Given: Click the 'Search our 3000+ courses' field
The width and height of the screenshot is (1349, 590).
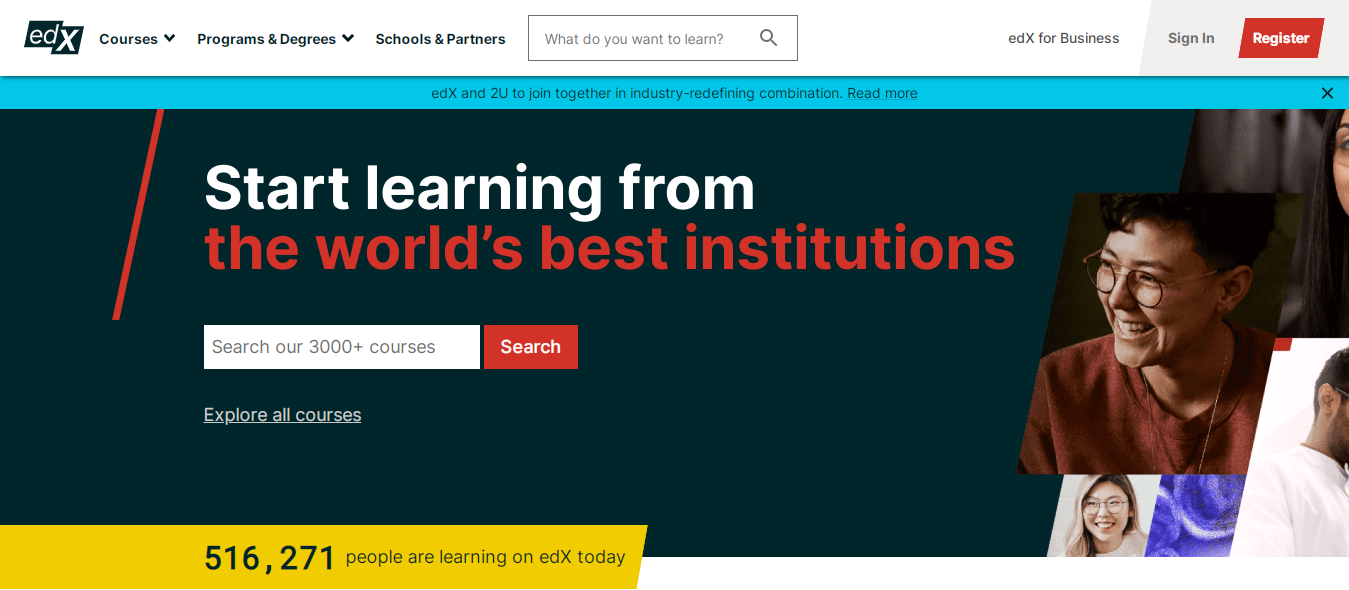Looking at the screenshot, I should (341, 347).
